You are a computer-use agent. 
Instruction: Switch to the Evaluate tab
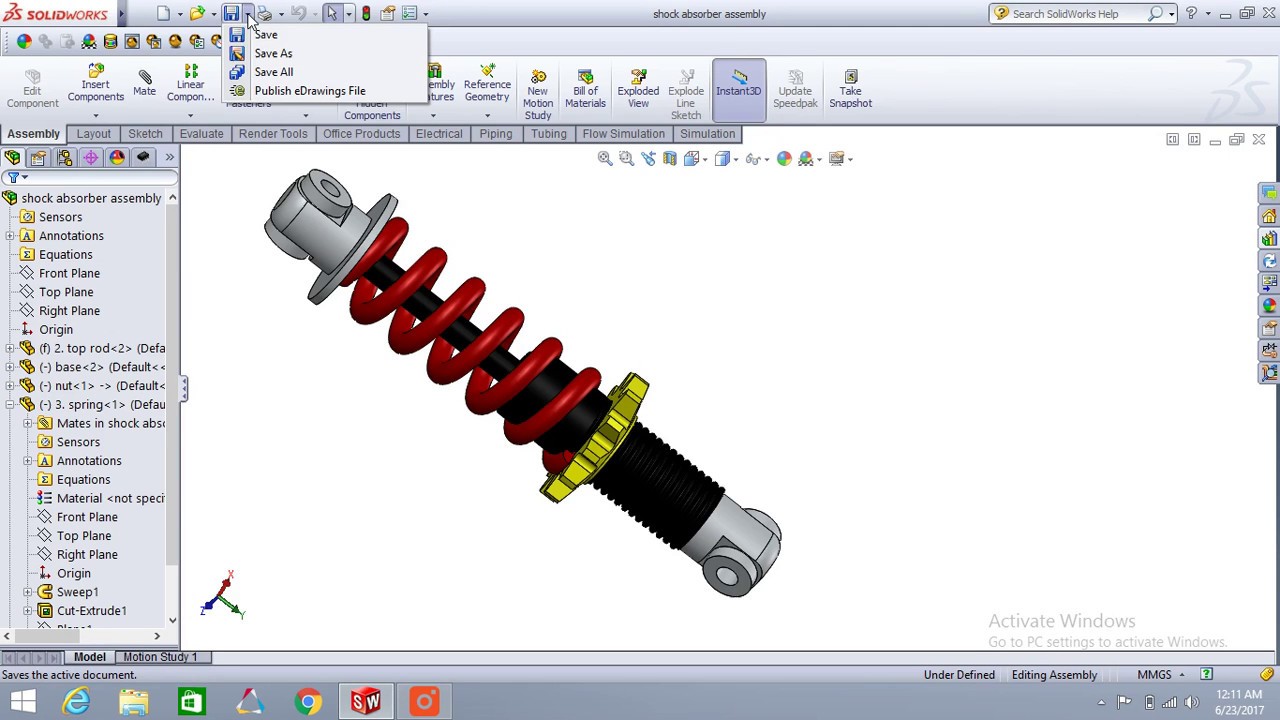point(201,134)
